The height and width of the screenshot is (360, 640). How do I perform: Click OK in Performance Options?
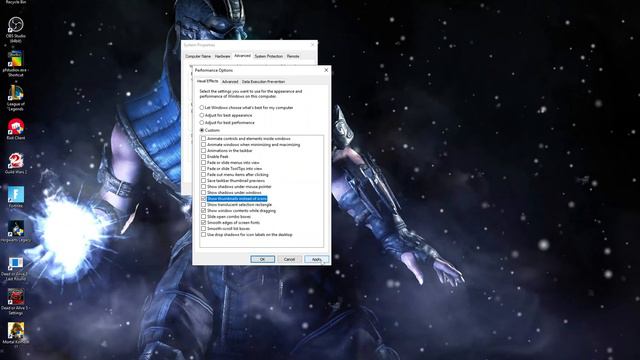pos(262,259)
